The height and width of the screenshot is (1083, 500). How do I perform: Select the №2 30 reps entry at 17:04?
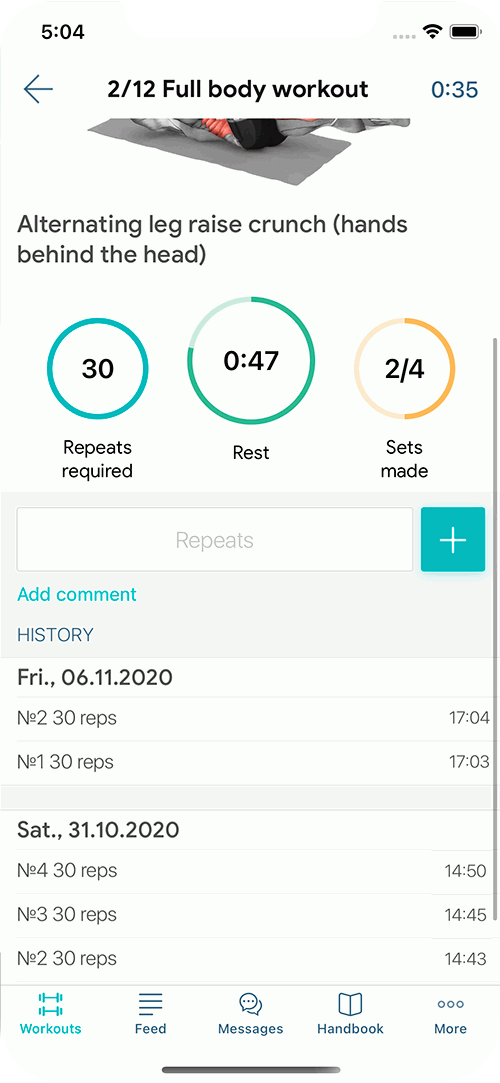[250, 718]
